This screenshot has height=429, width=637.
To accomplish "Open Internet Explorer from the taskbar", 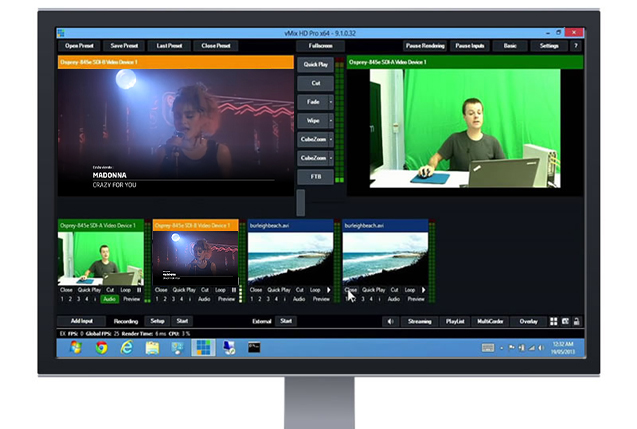I will click(126, 347).
